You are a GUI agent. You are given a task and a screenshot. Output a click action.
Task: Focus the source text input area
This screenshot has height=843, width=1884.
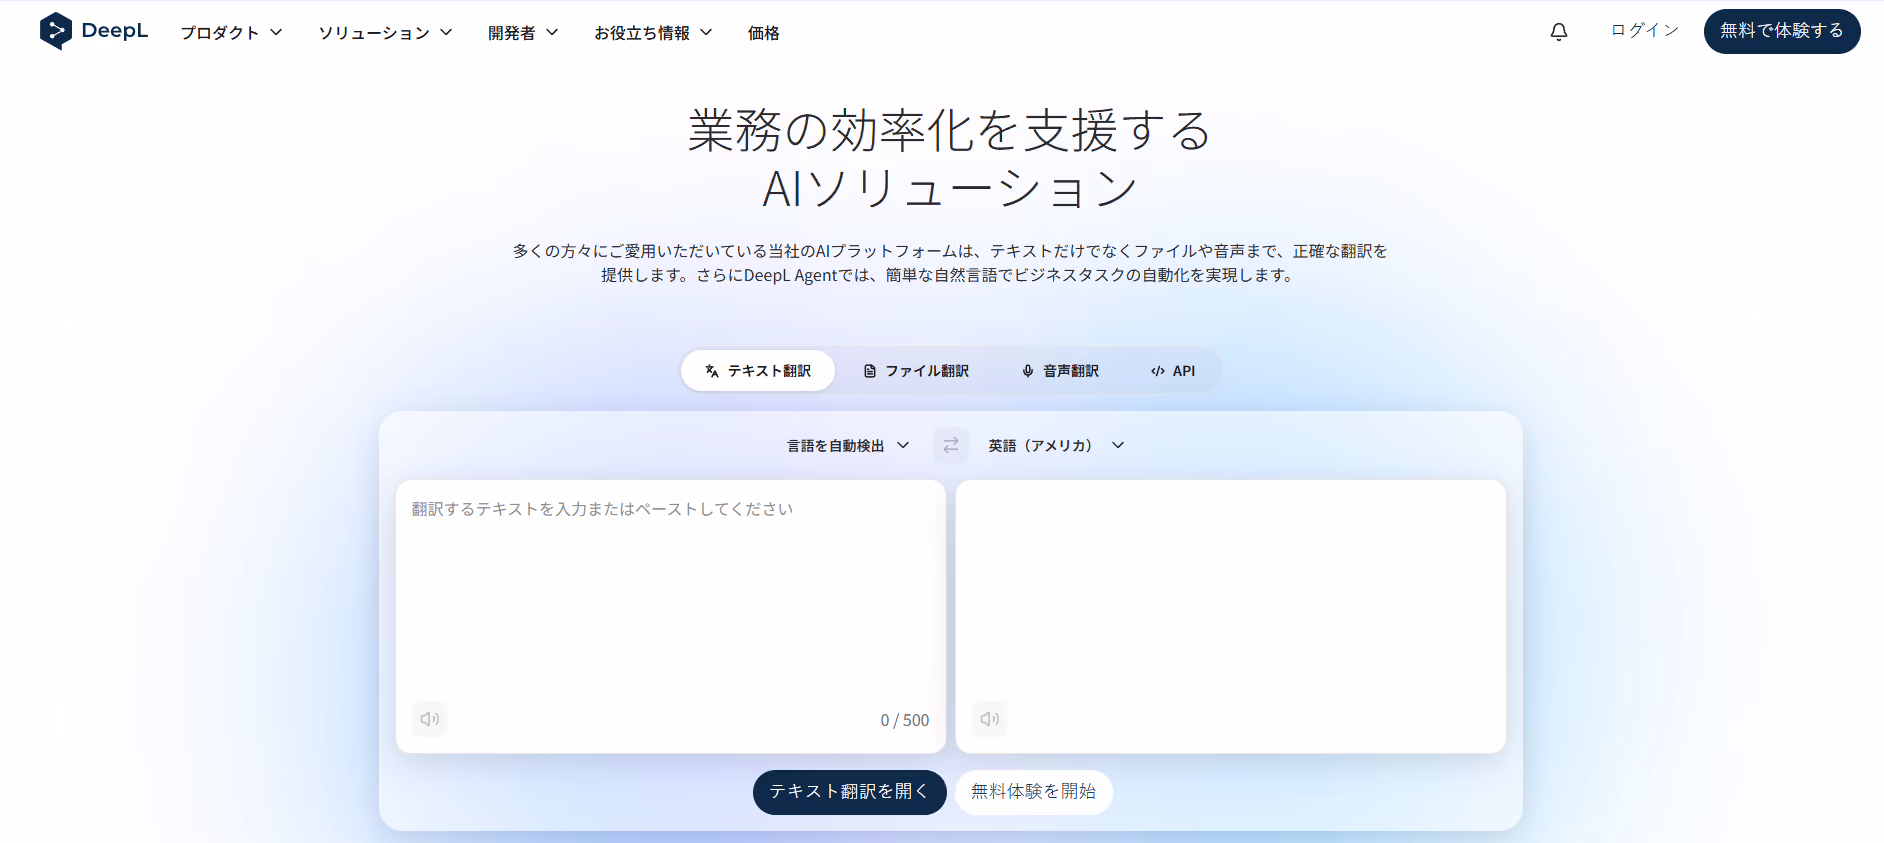671,616
